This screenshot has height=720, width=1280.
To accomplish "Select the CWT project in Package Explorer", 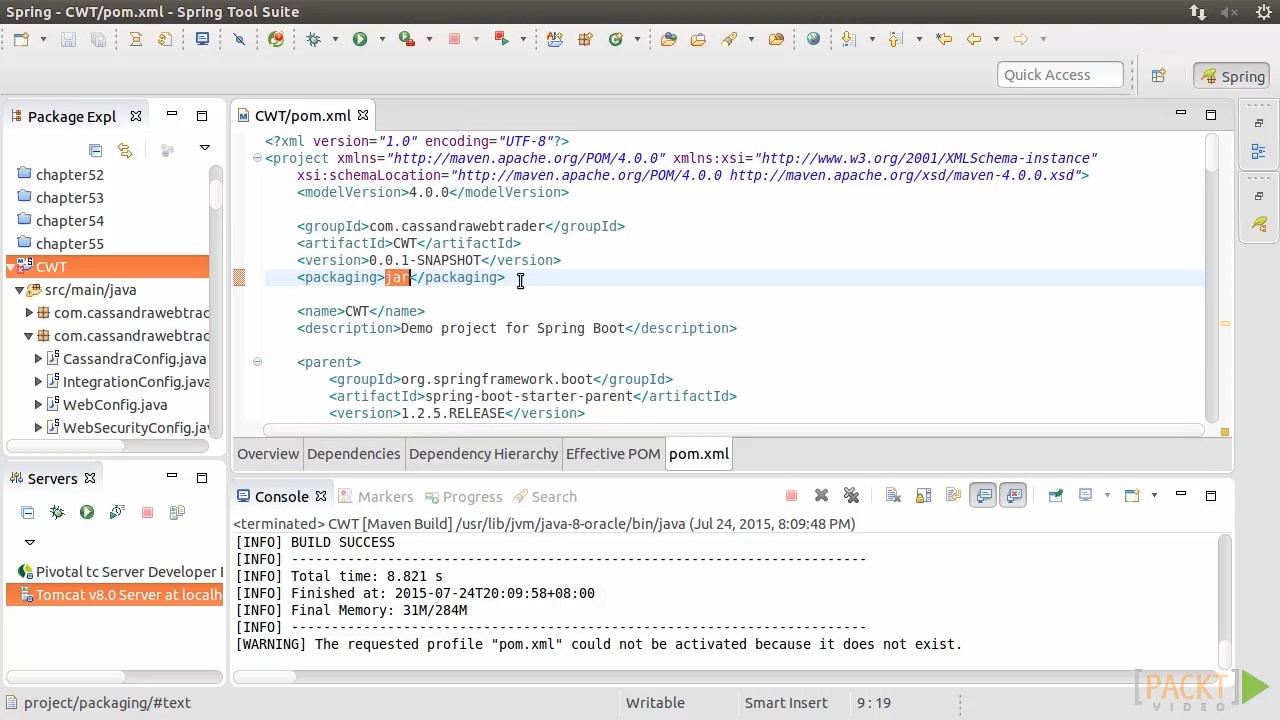I will [108, 267].
